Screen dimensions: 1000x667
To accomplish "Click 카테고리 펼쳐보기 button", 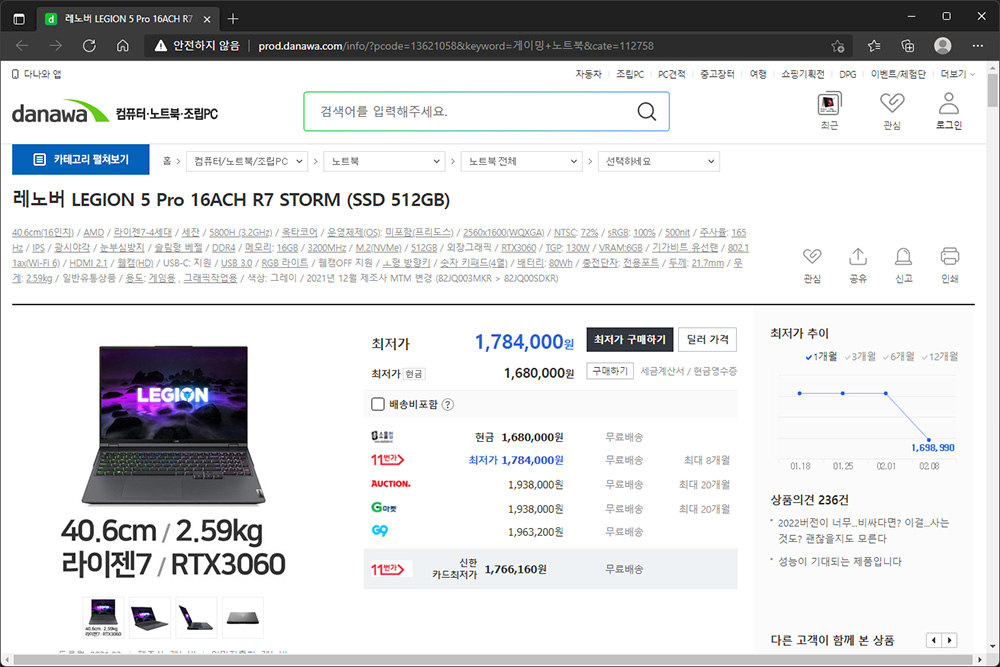I will pos(80,159).
